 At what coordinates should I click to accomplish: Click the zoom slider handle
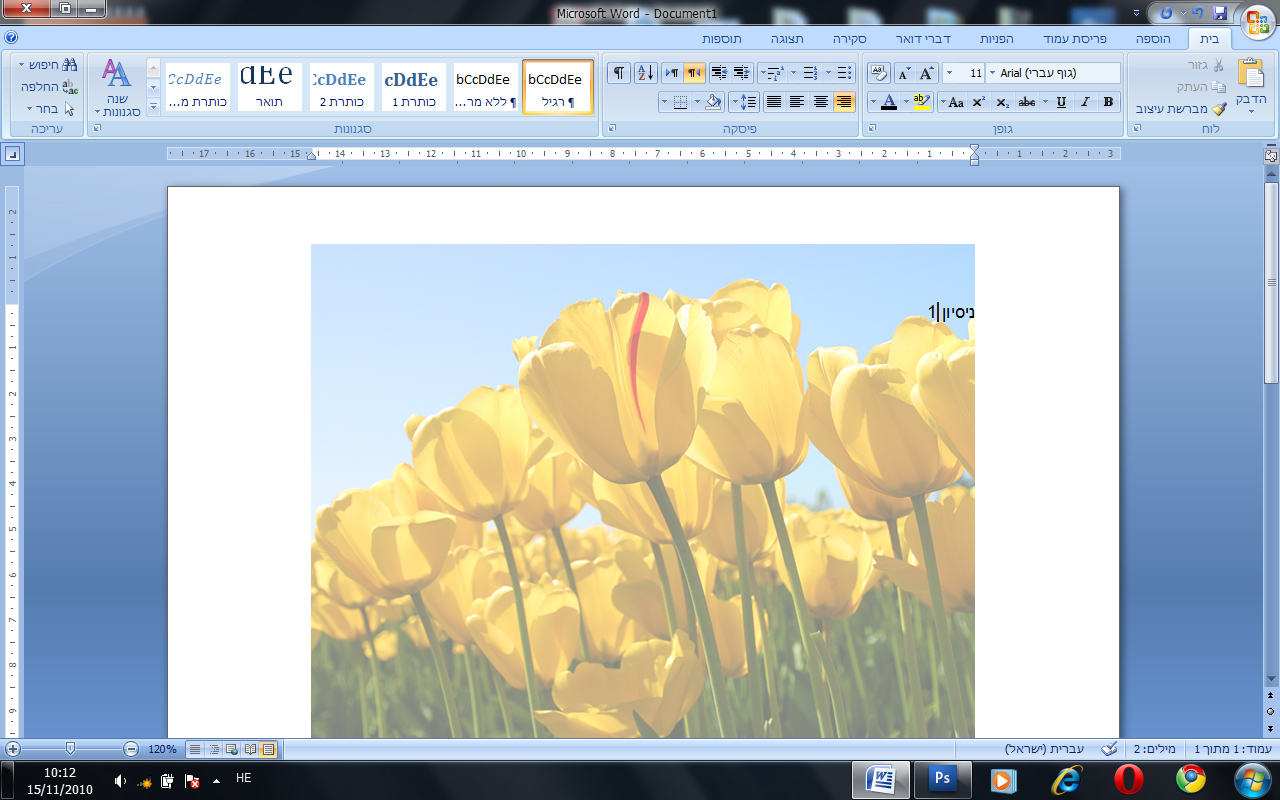click(70, 749)
